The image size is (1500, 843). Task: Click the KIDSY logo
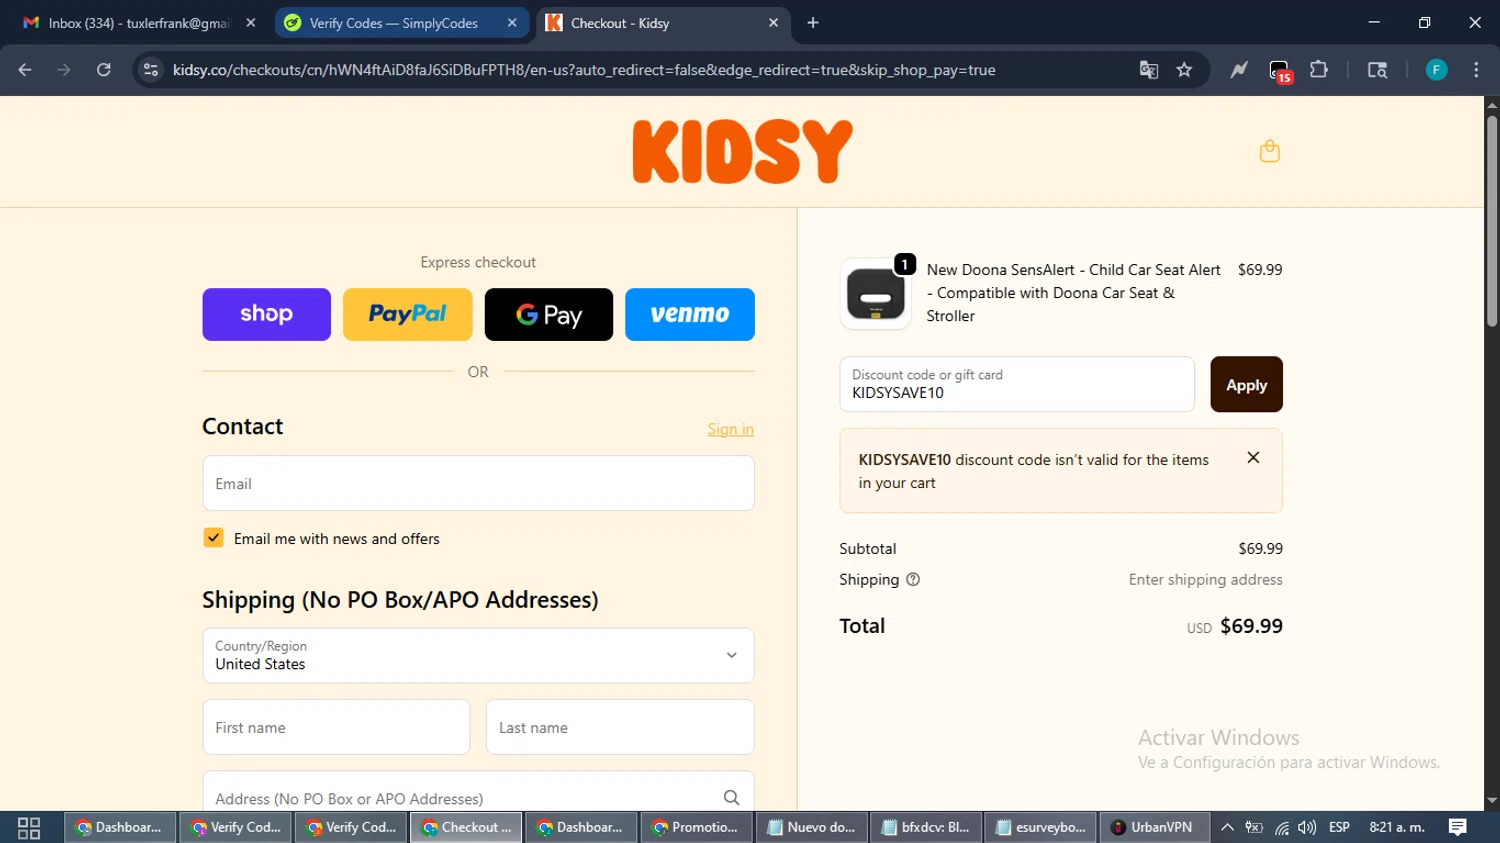coord(743,152)
